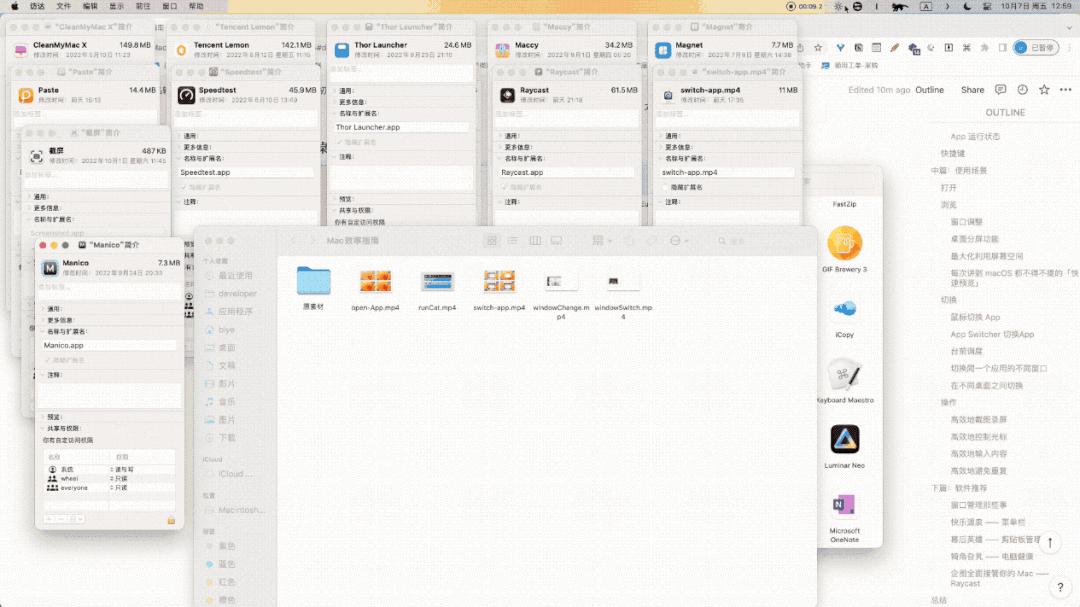Click the RunCat cat icon in menu bar
This screenshot has height=607, width=1080.
900,6
